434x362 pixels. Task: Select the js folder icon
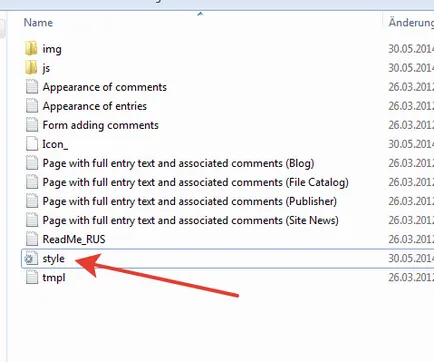coord(31,67)
